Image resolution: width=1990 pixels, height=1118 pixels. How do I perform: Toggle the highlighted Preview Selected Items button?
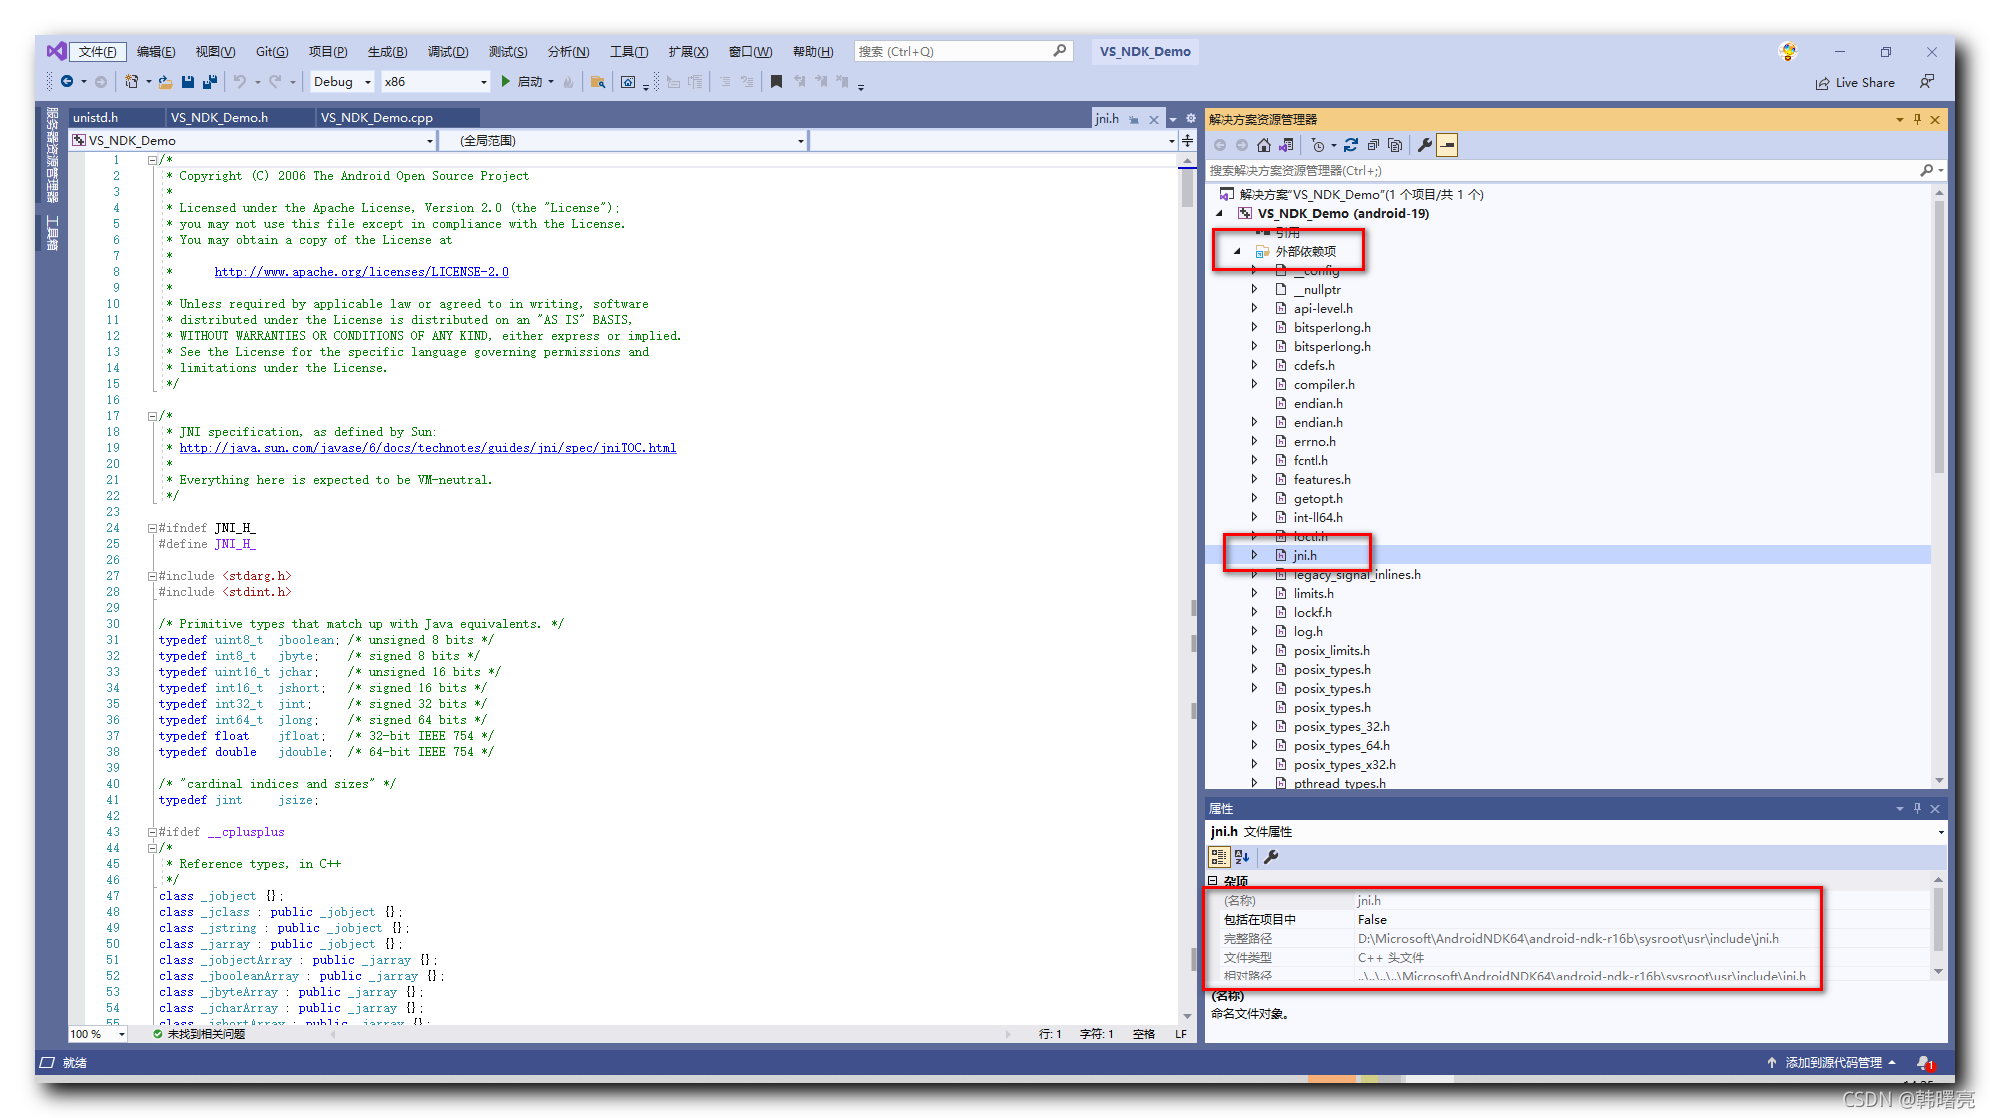1447,145
